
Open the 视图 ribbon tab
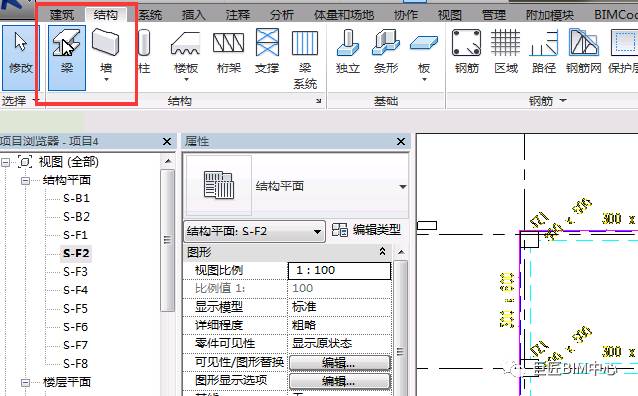click(450, 15)
